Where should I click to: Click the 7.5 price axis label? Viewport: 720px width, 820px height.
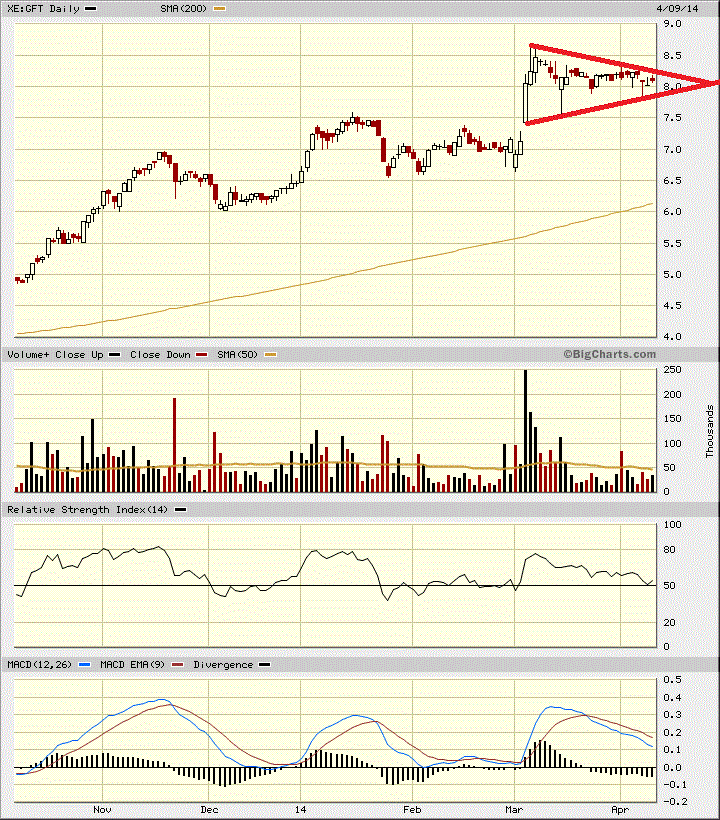coord(672,118)
